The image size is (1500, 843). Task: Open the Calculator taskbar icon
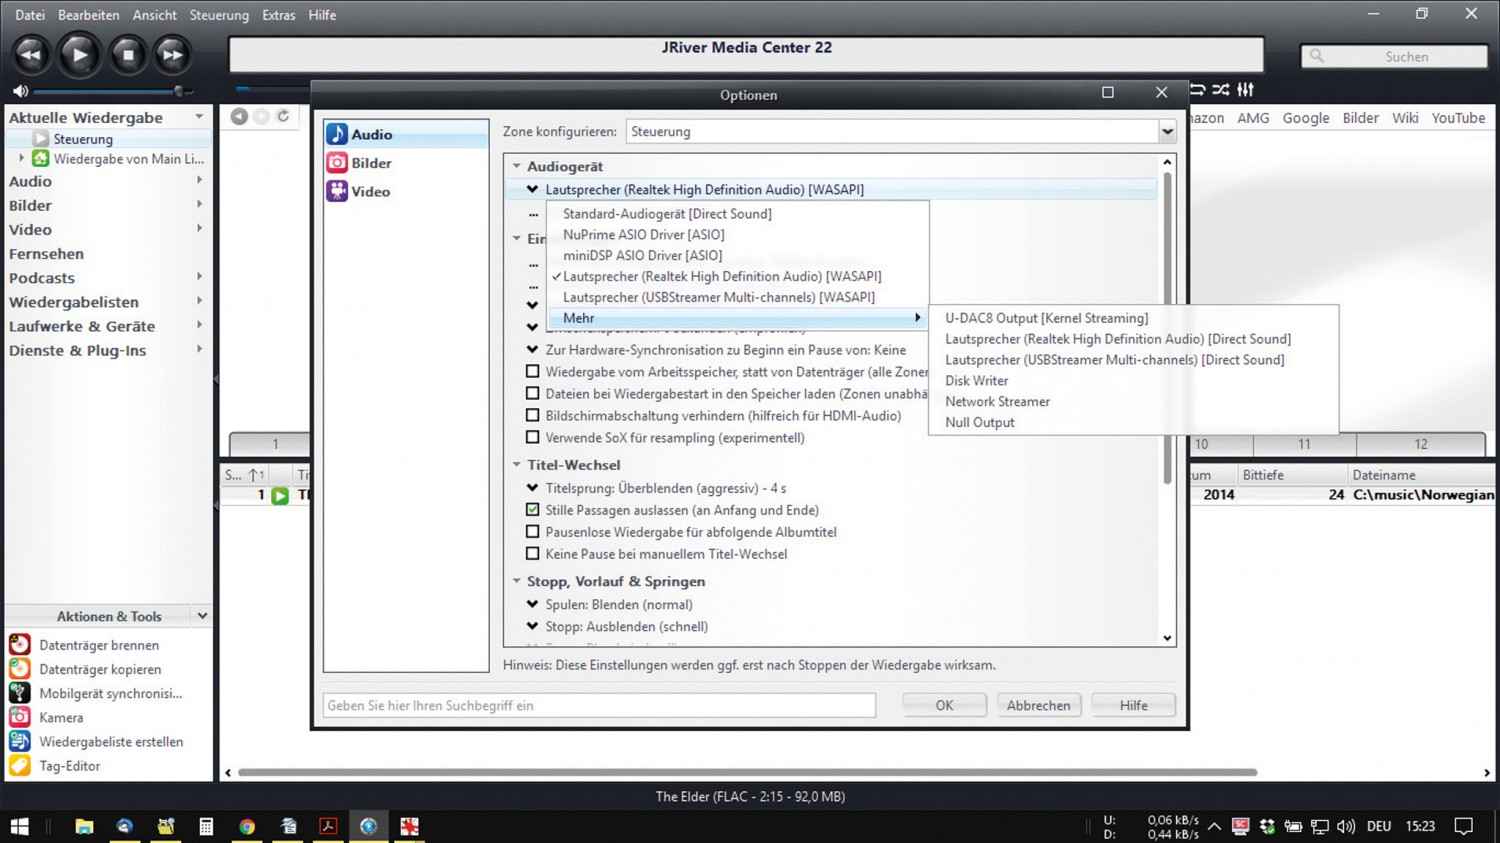(x=206, y=826)
